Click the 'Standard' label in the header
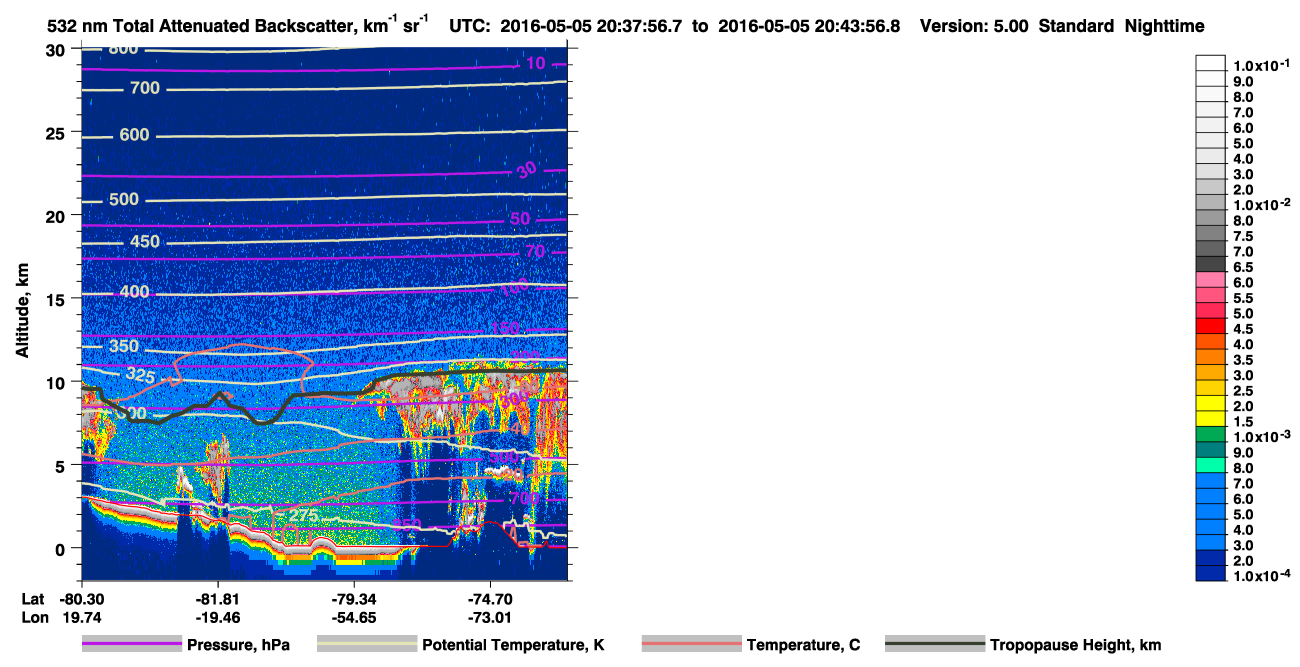The height and width of the screenshot is (667, 1300). (1075, 27)
